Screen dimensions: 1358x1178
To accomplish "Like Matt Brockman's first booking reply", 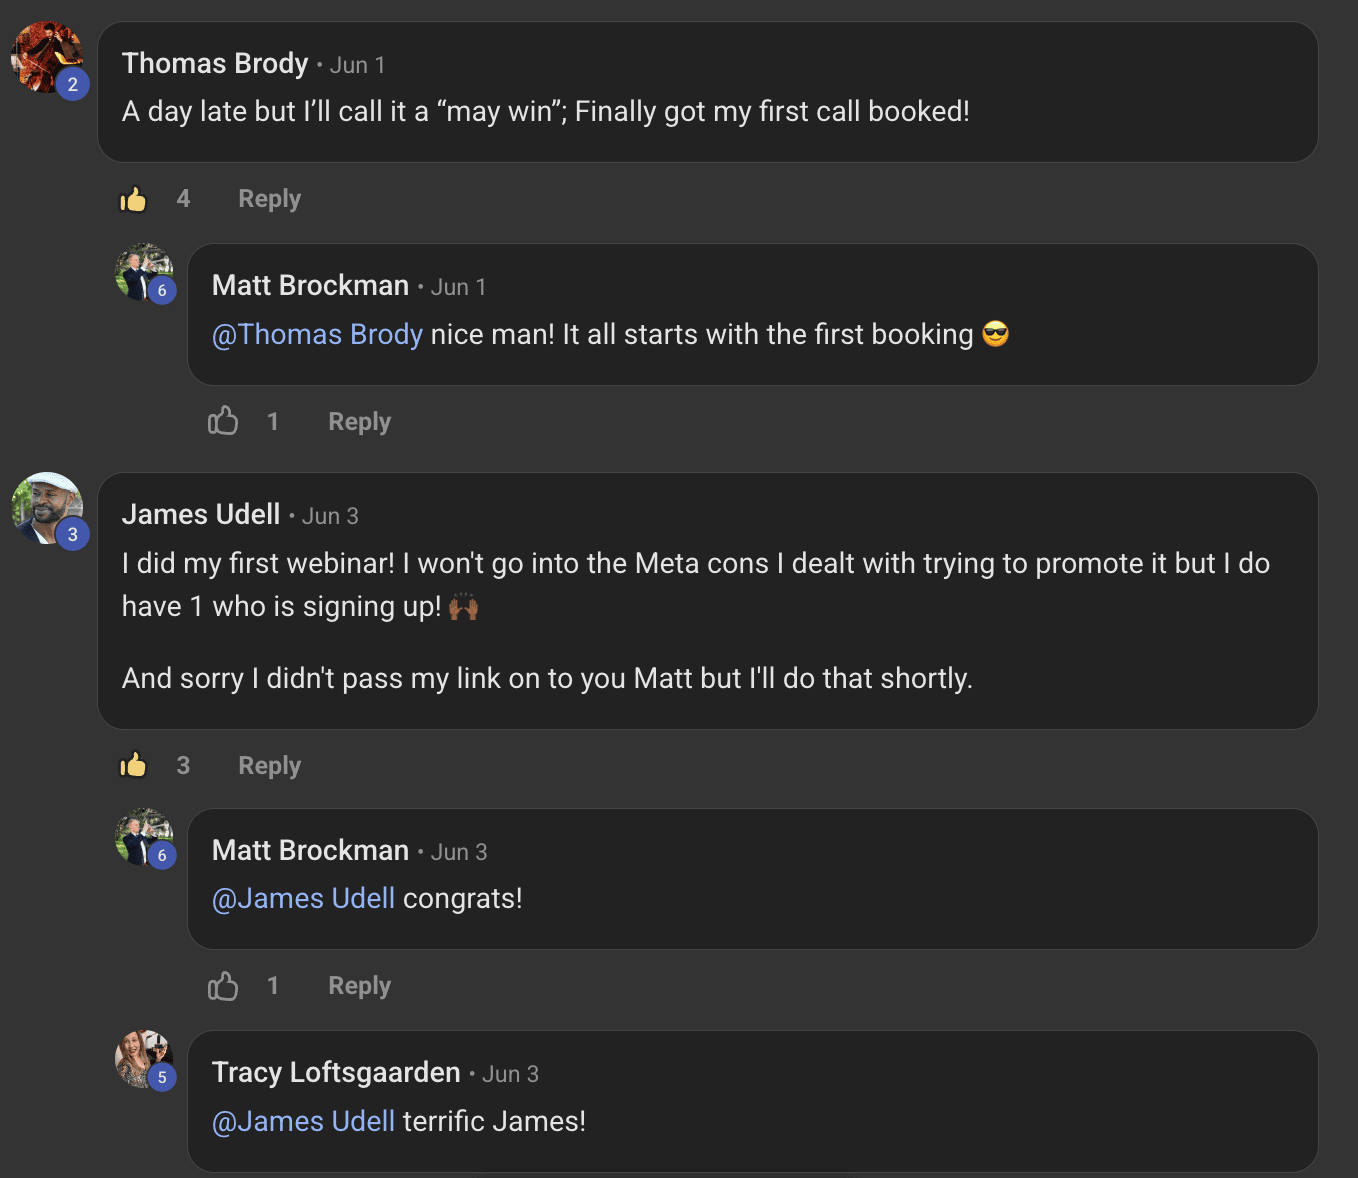I will [x=223, y=421].
